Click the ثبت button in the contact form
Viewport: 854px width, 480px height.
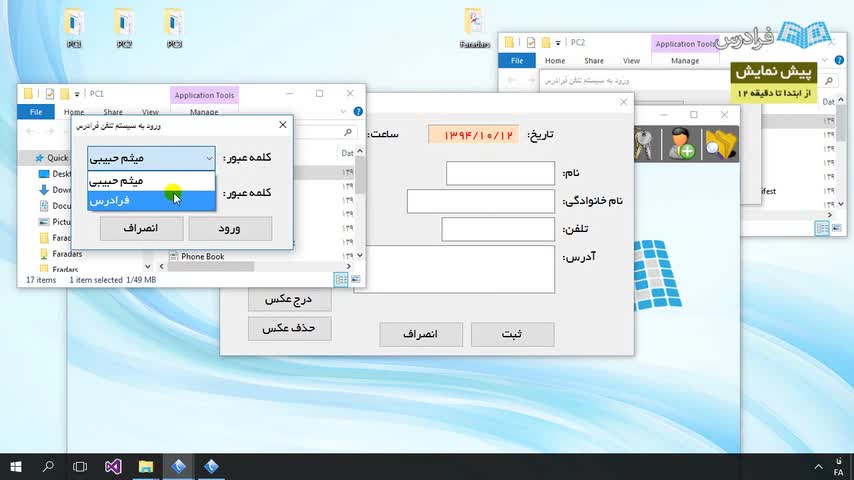click(x=513, y=334)
